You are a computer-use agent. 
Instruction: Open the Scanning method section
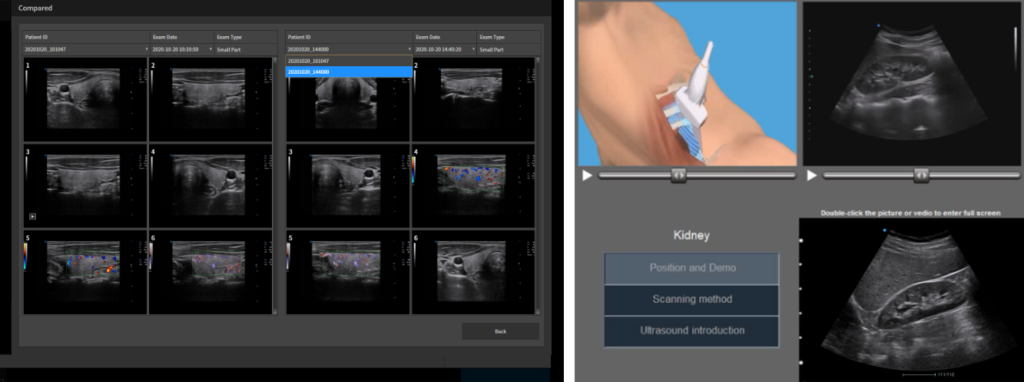(692, 300)
